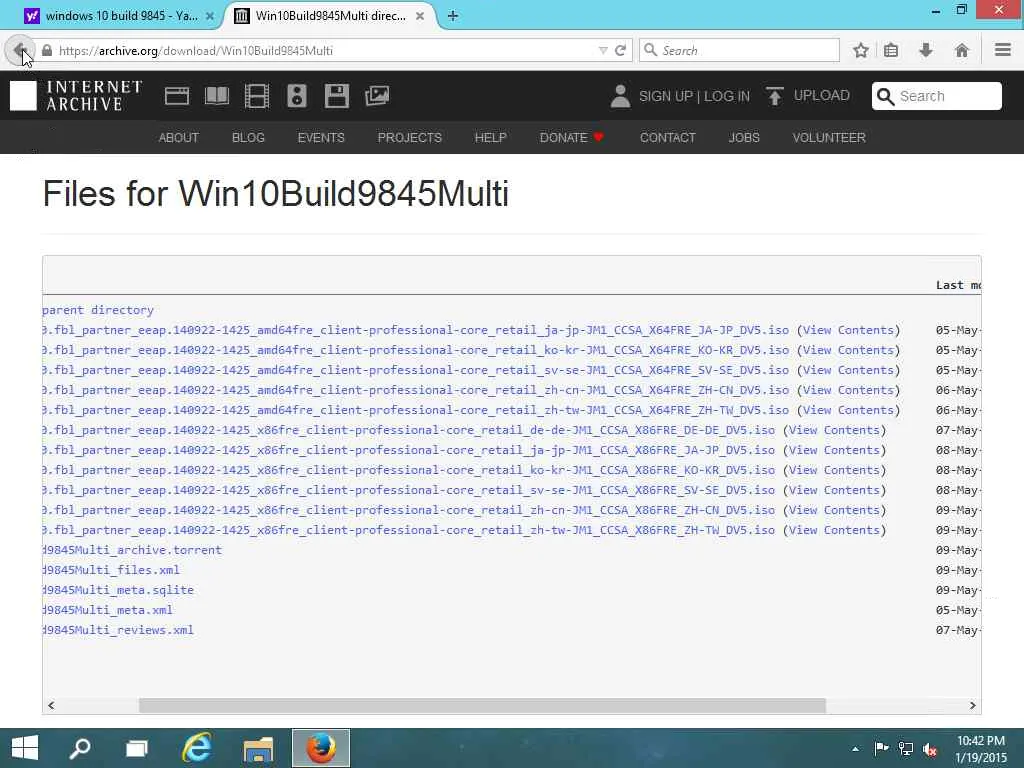Close the Win10Build9845Multi tab

420,16
